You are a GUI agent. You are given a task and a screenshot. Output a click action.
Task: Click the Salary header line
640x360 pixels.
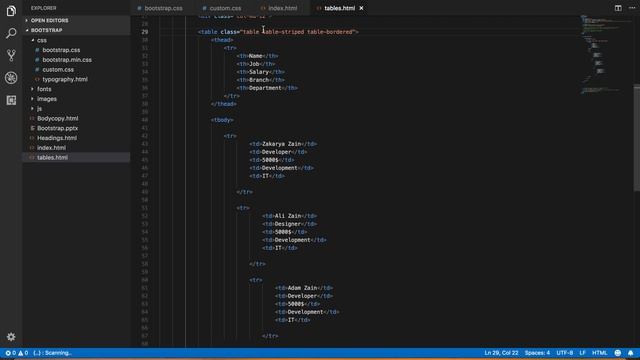260,72
